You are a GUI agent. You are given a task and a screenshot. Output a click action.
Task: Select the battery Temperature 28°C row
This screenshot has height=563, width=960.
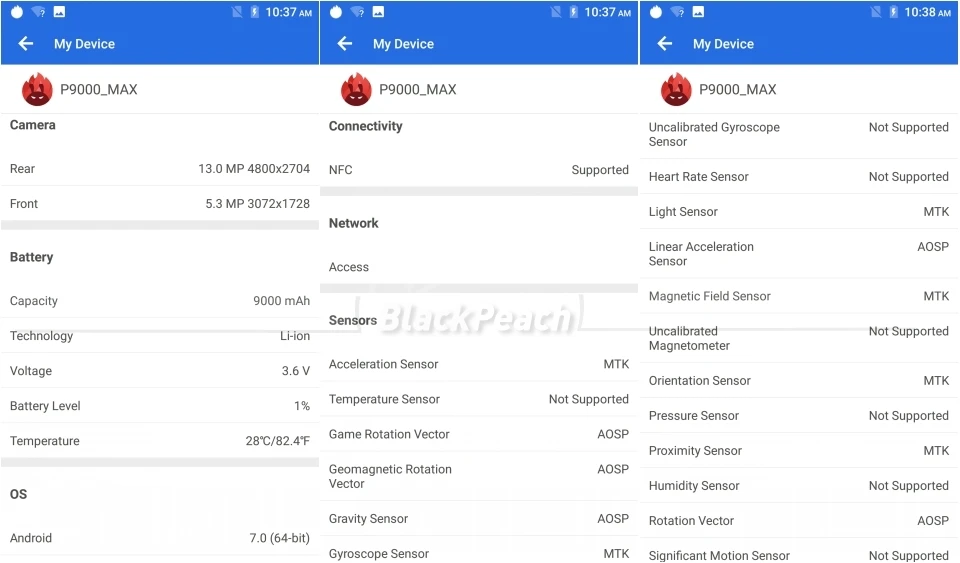click(160, 441)
